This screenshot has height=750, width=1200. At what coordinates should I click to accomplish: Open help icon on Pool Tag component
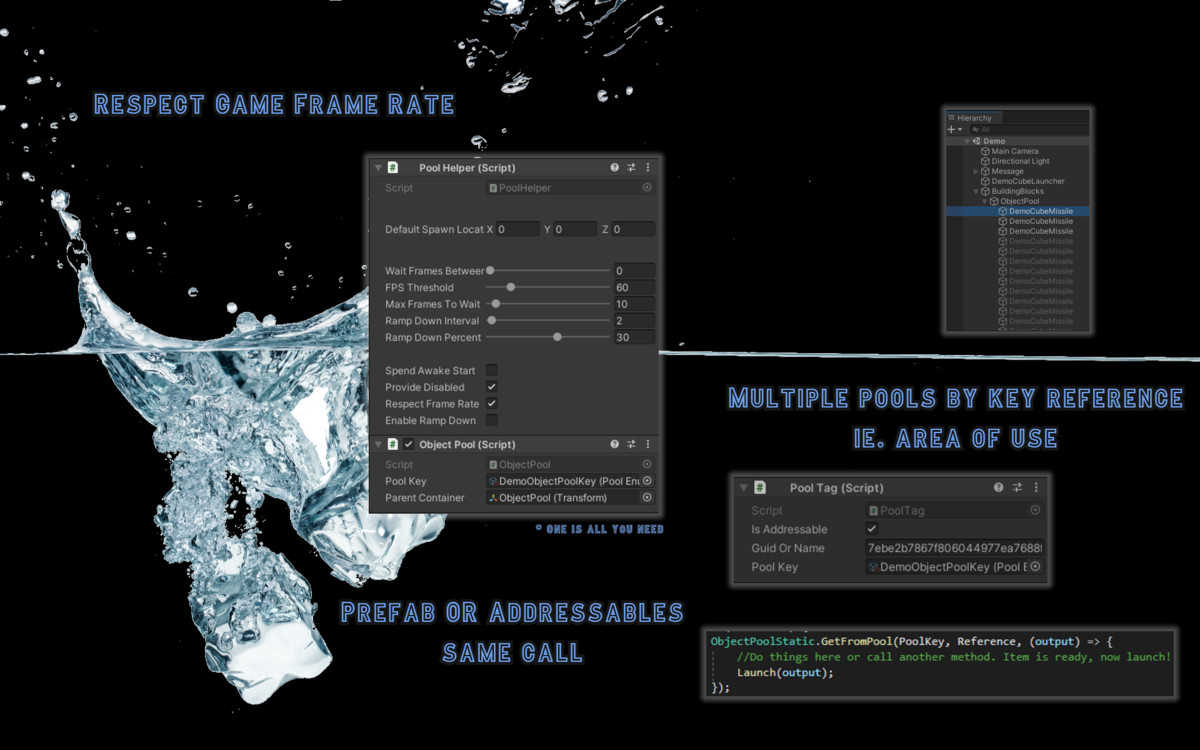click(x=999, y=488)
